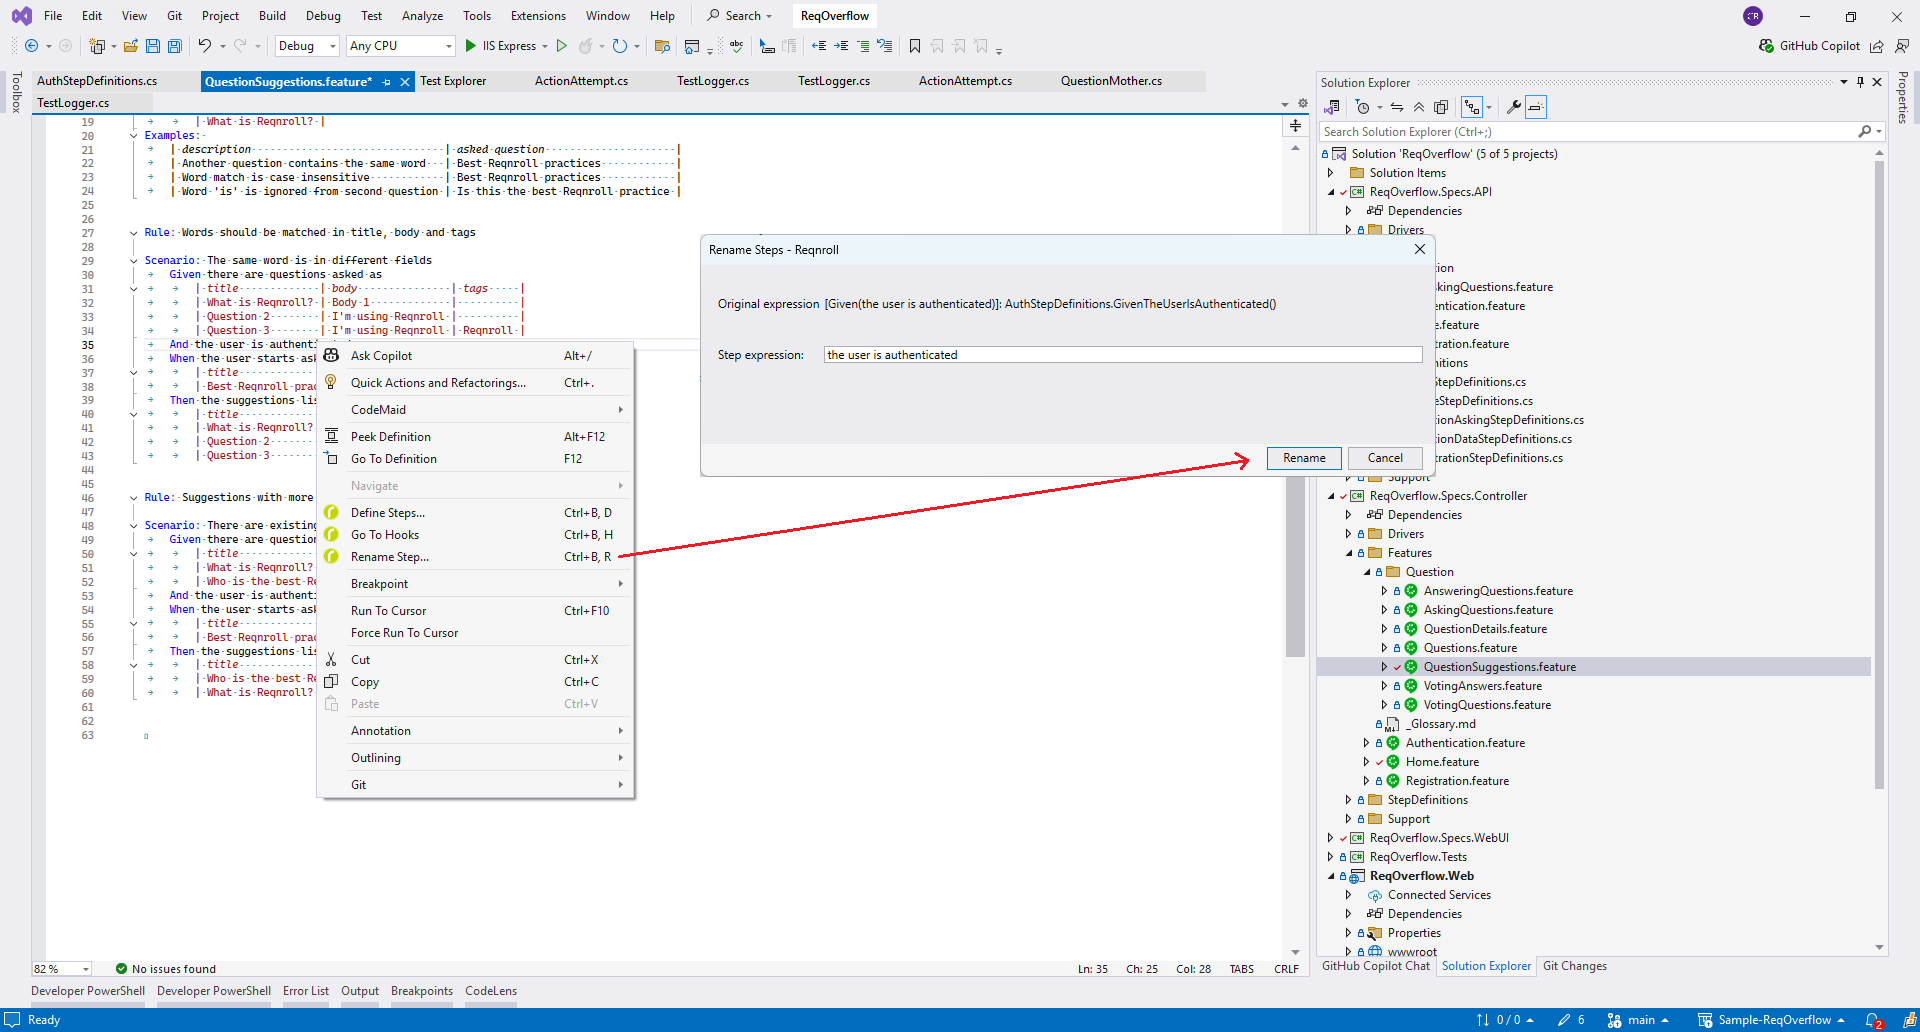Click the Undo arrow icon

tap(205, 46)
